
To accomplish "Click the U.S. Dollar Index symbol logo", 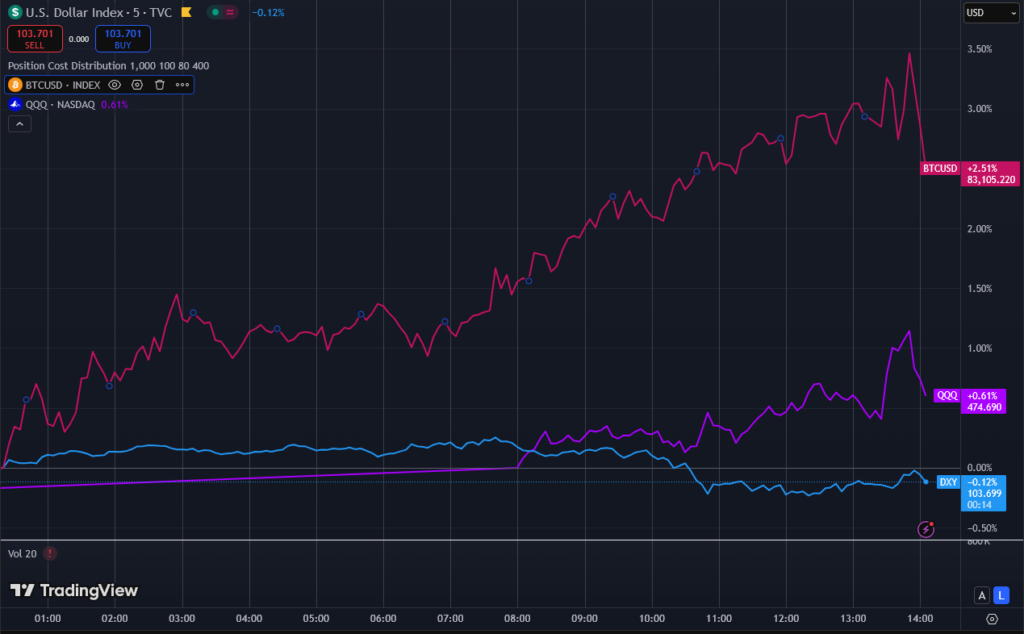I will (x=14, y=11).
